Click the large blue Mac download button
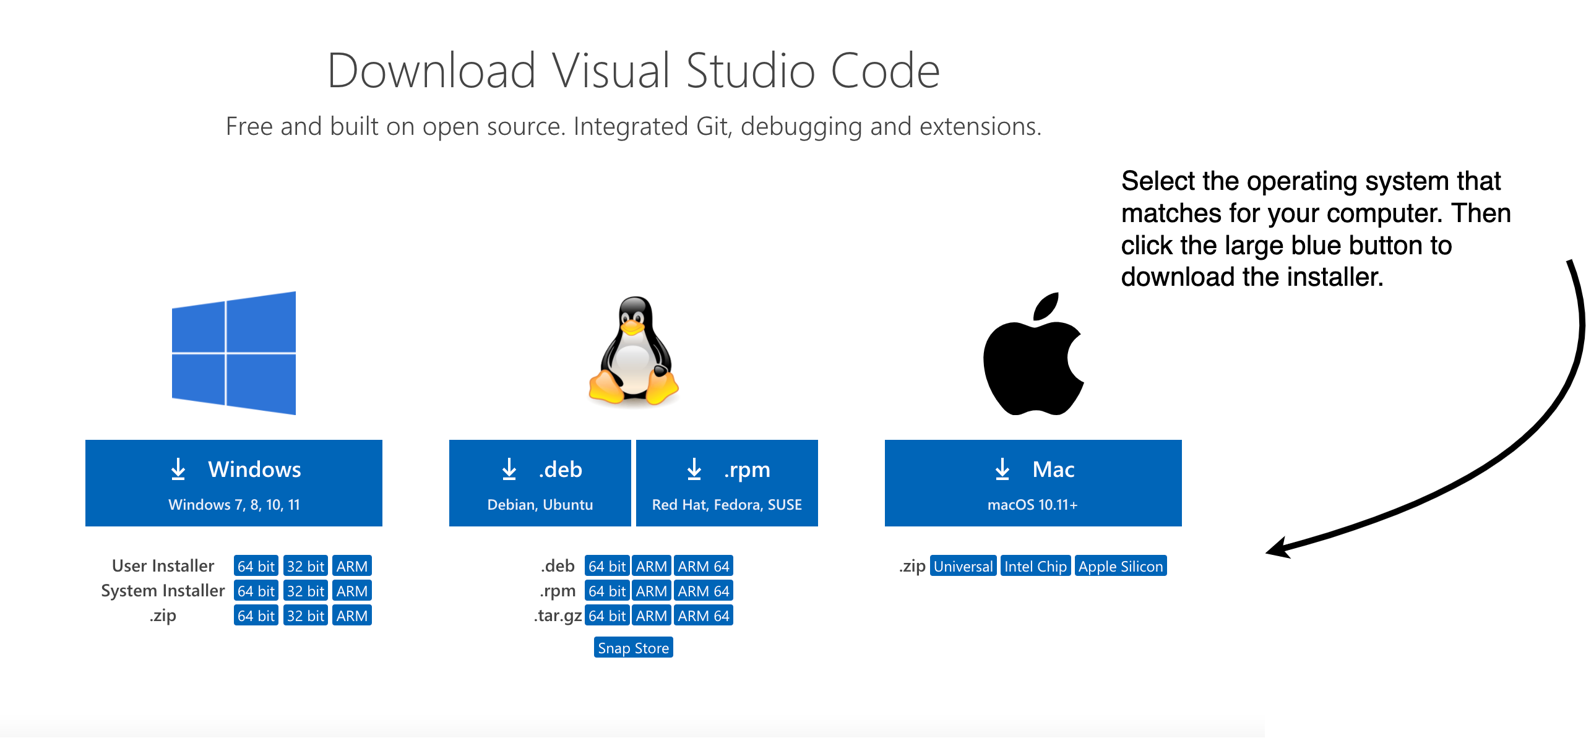 coord(1033,483)
